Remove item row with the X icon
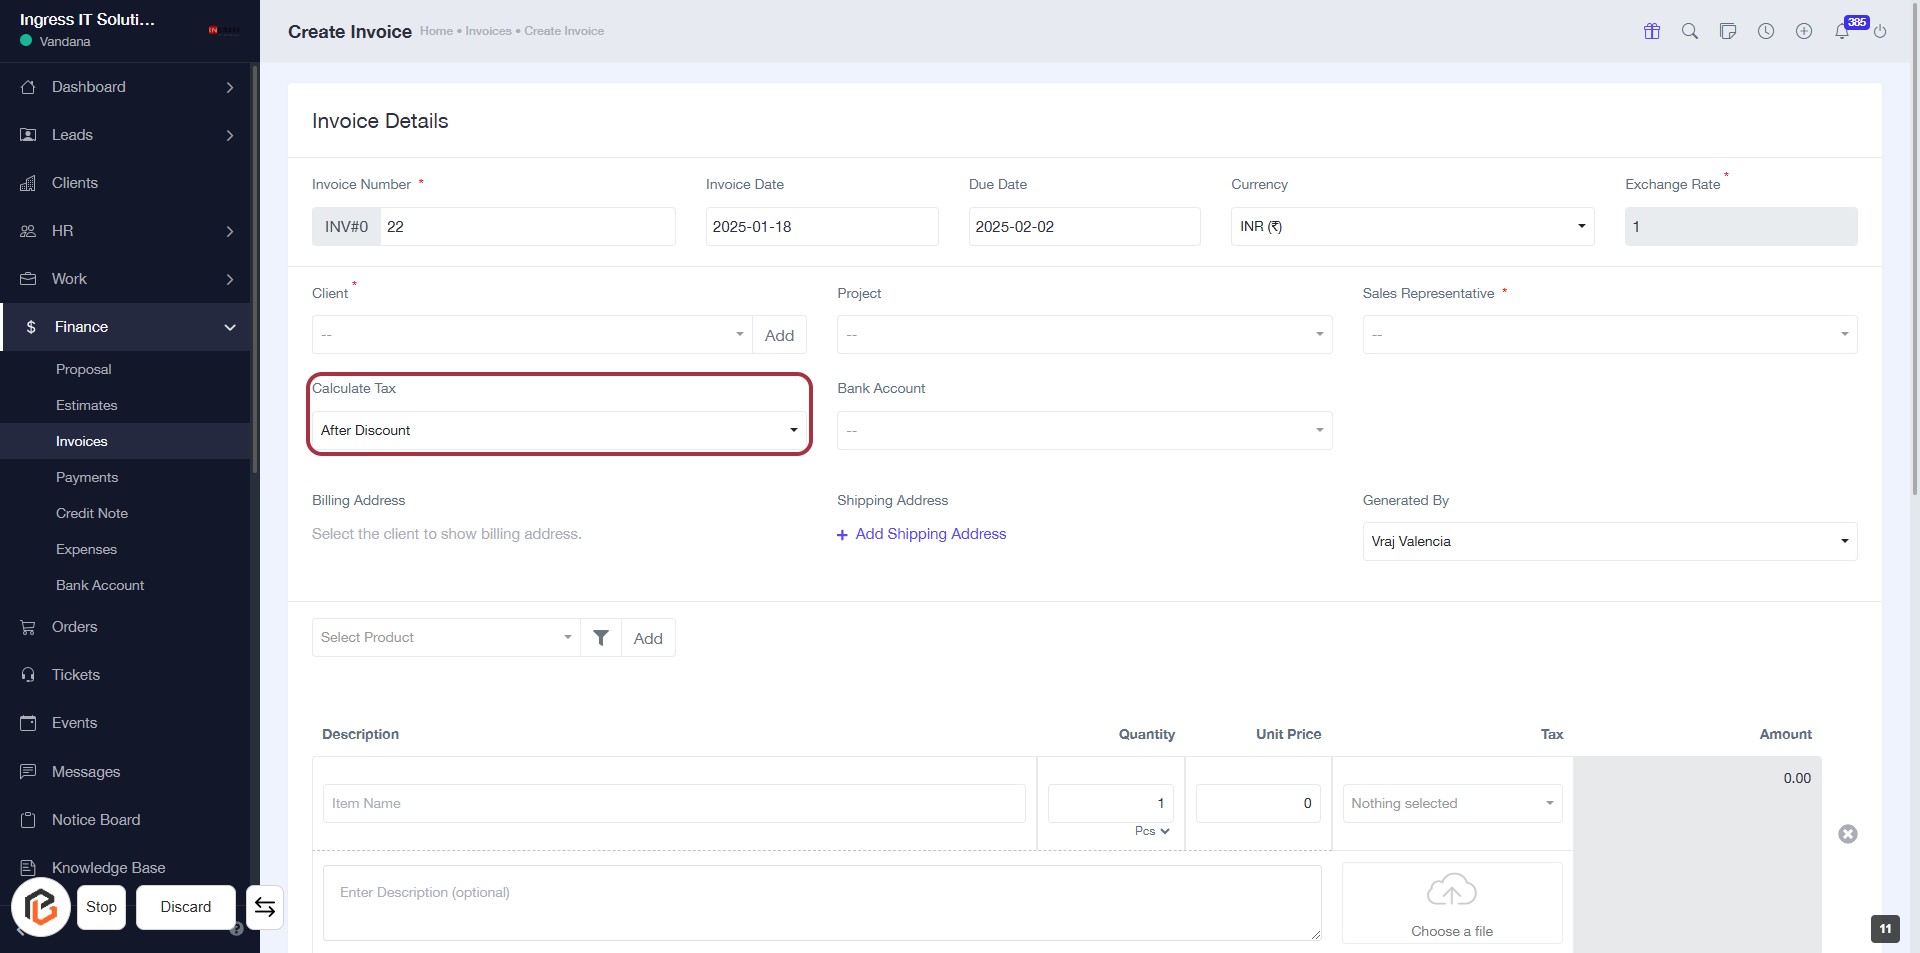The width and height of the screenshot is (1920, 953). [x=1848, y=834]
